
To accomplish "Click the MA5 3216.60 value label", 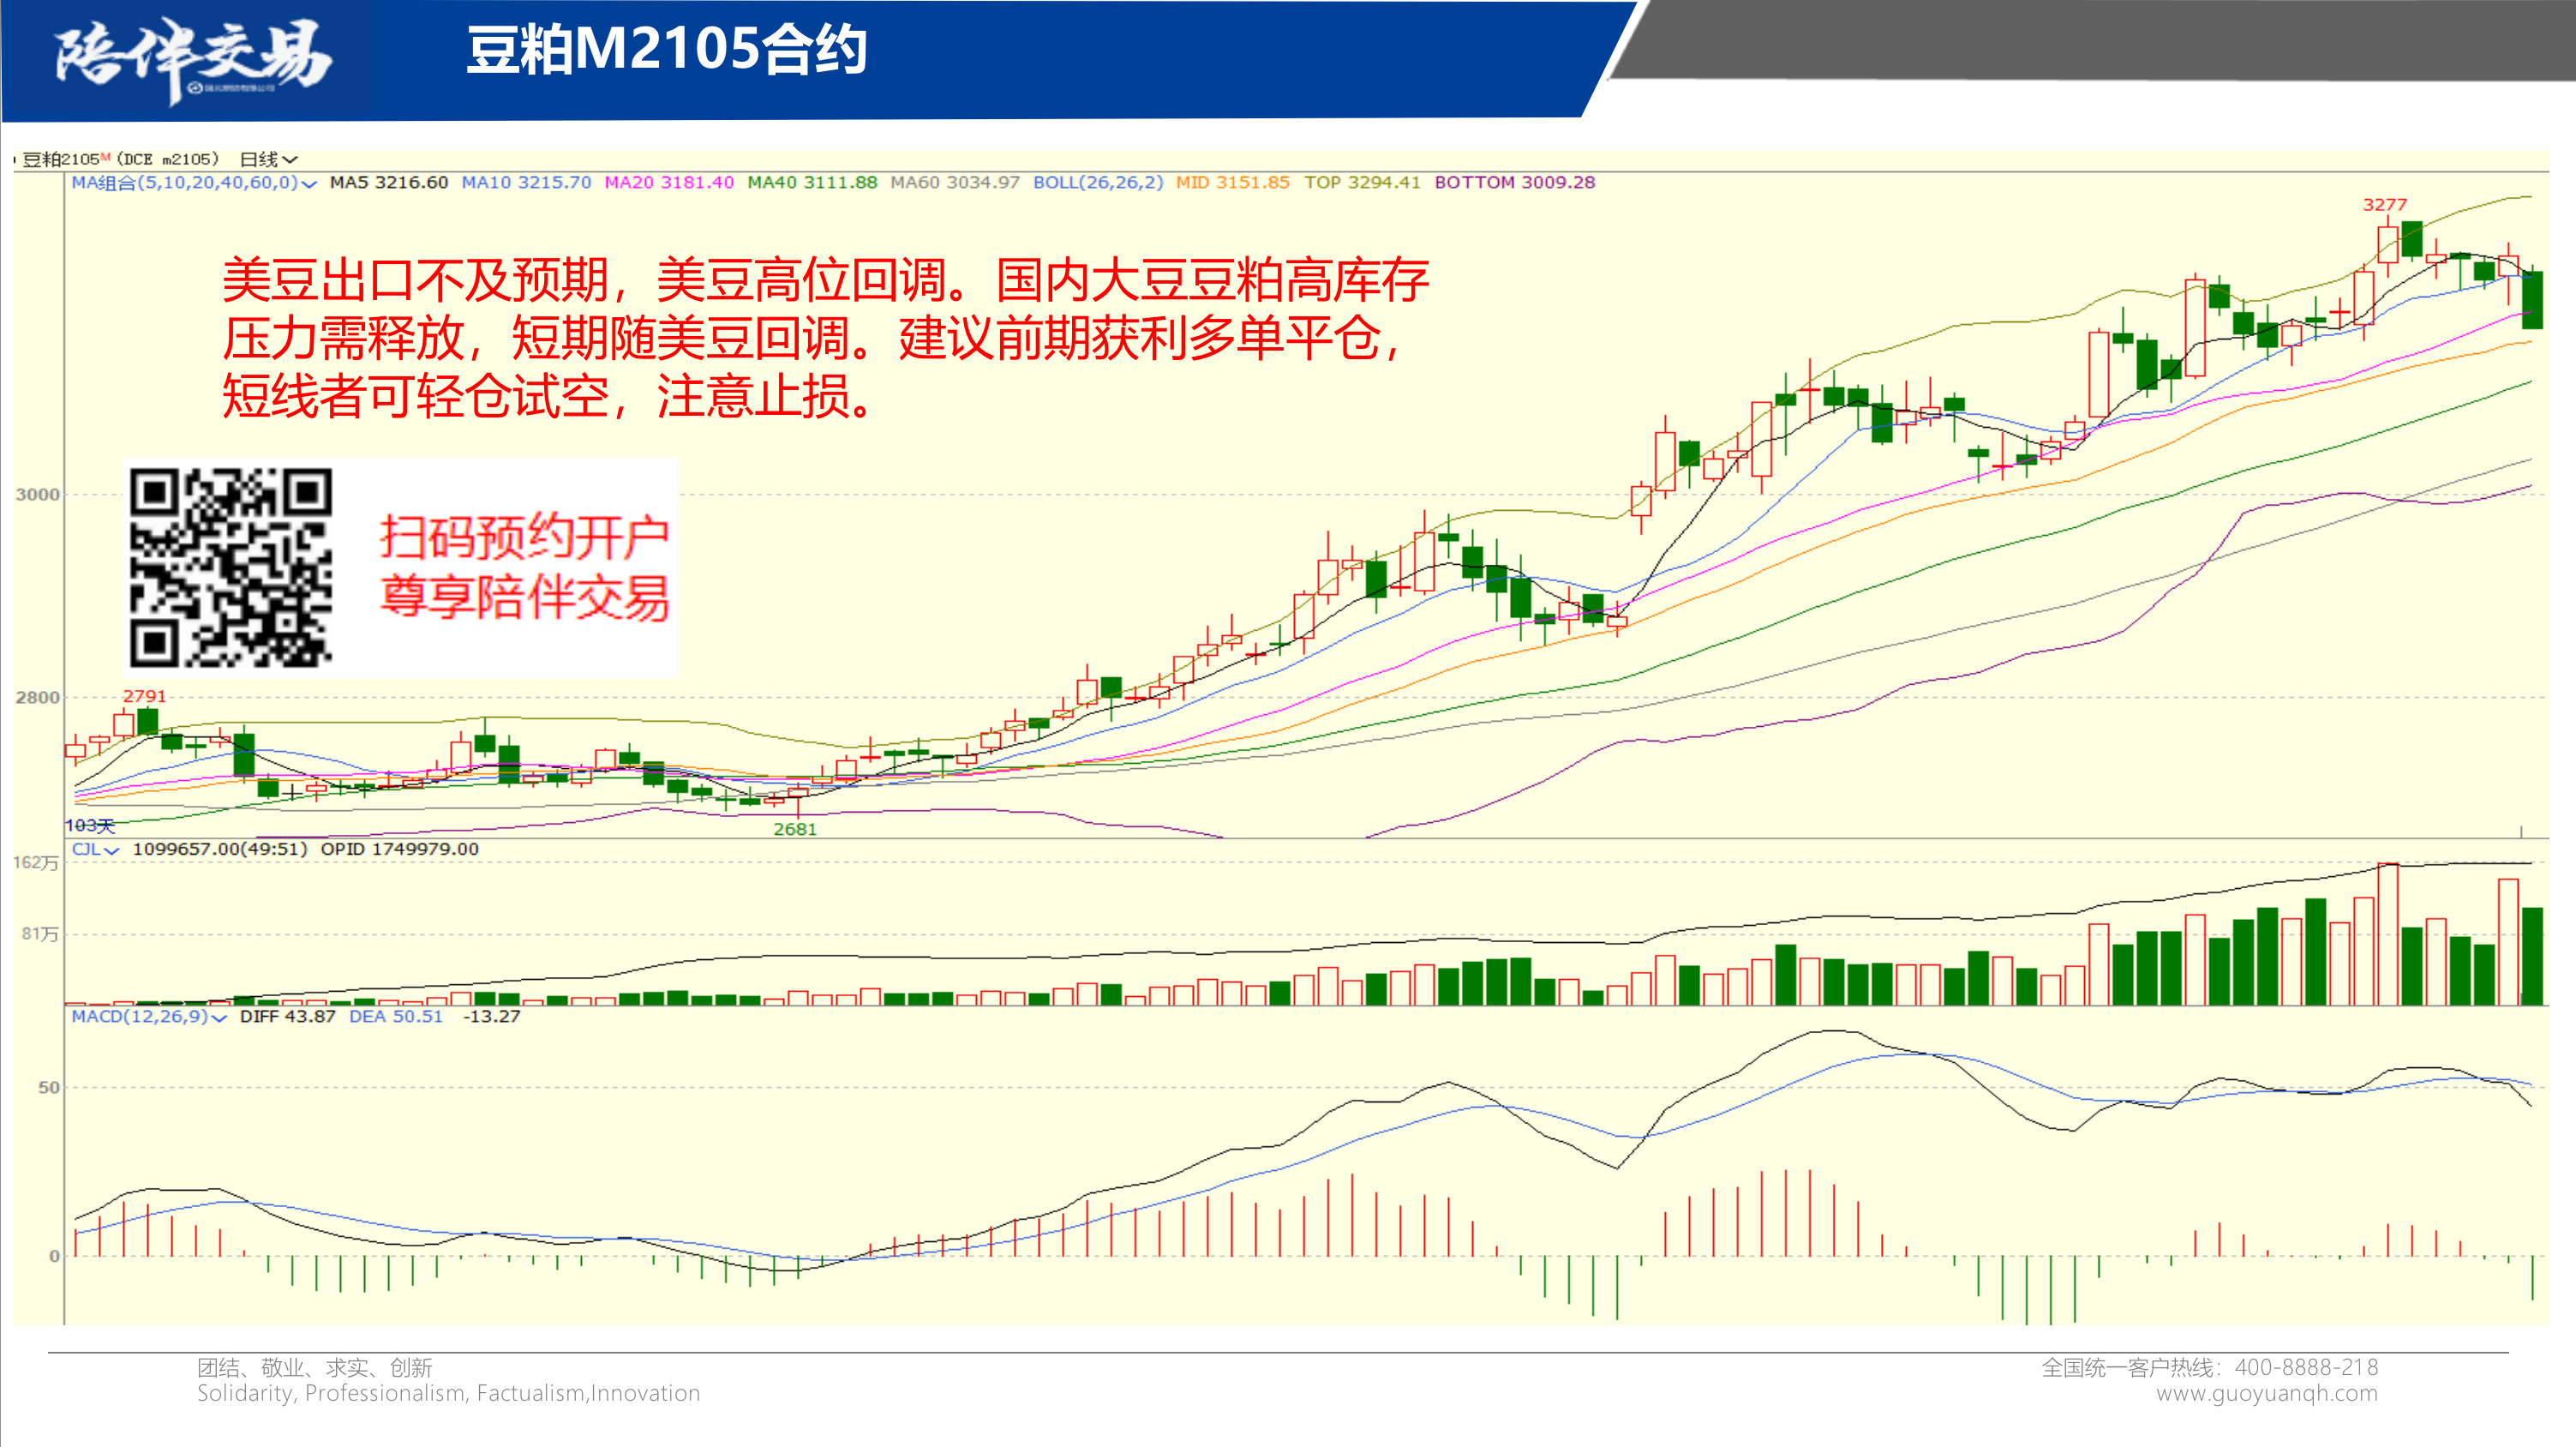I will click(388, 183).
